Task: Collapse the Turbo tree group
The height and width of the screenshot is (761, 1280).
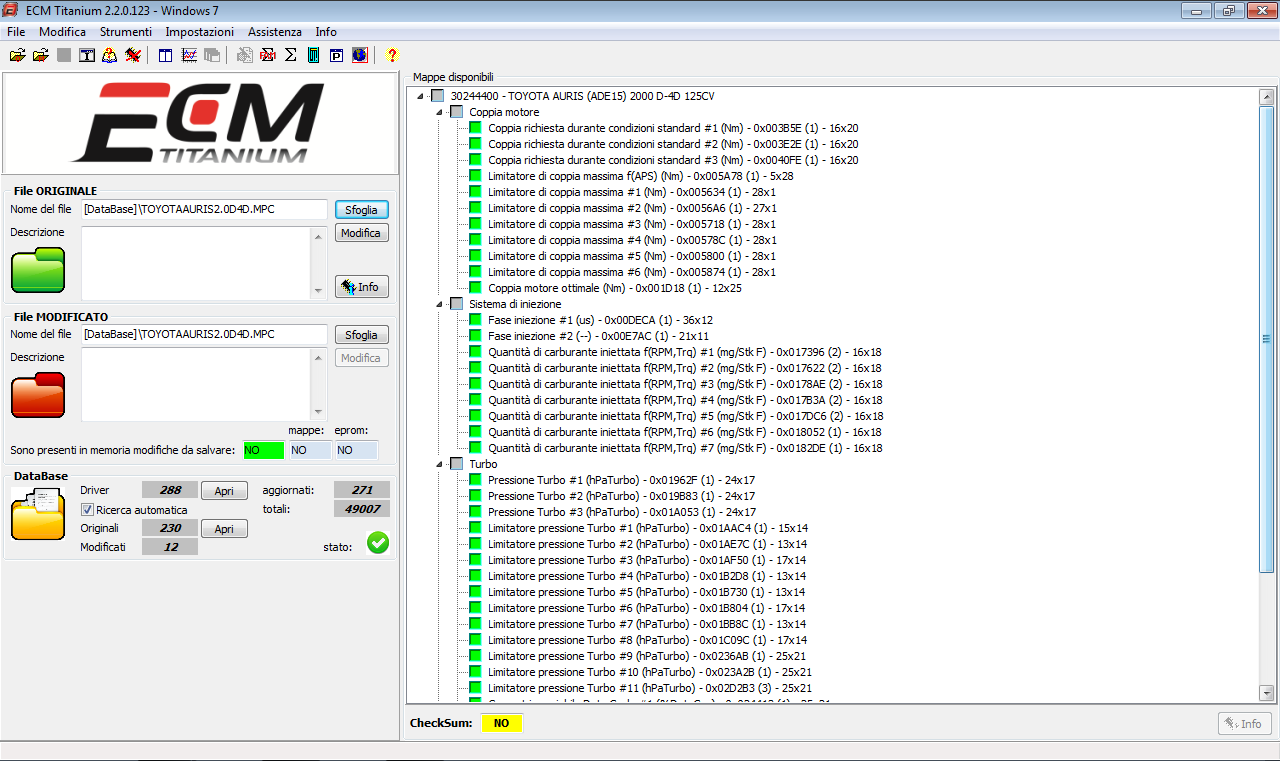Action: (439, 464)
